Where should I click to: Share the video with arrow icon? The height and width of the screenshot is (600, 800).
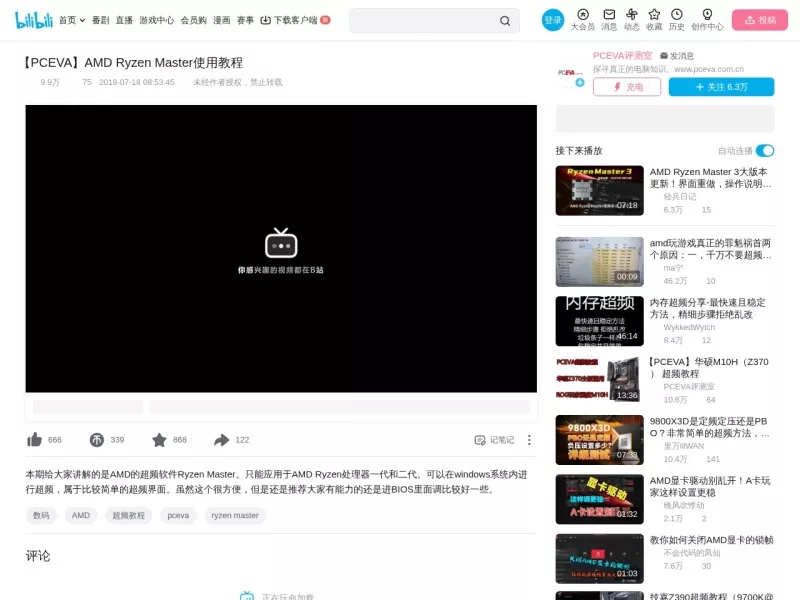pyautogui.click(x=221, y=440)
